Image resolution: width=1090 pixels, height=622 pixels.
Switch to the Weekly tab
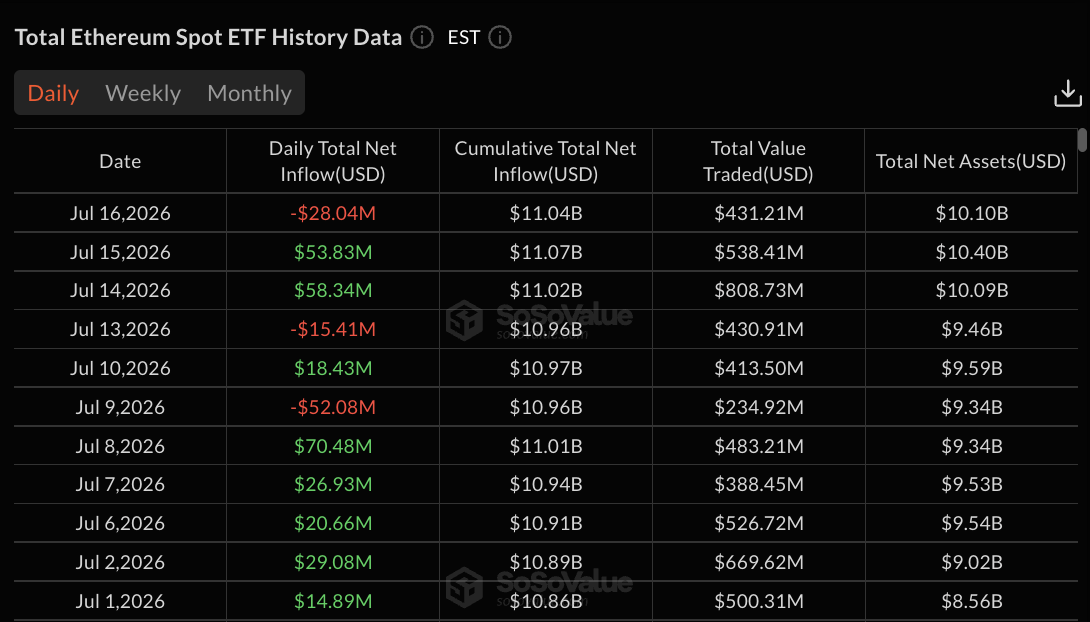143,93
